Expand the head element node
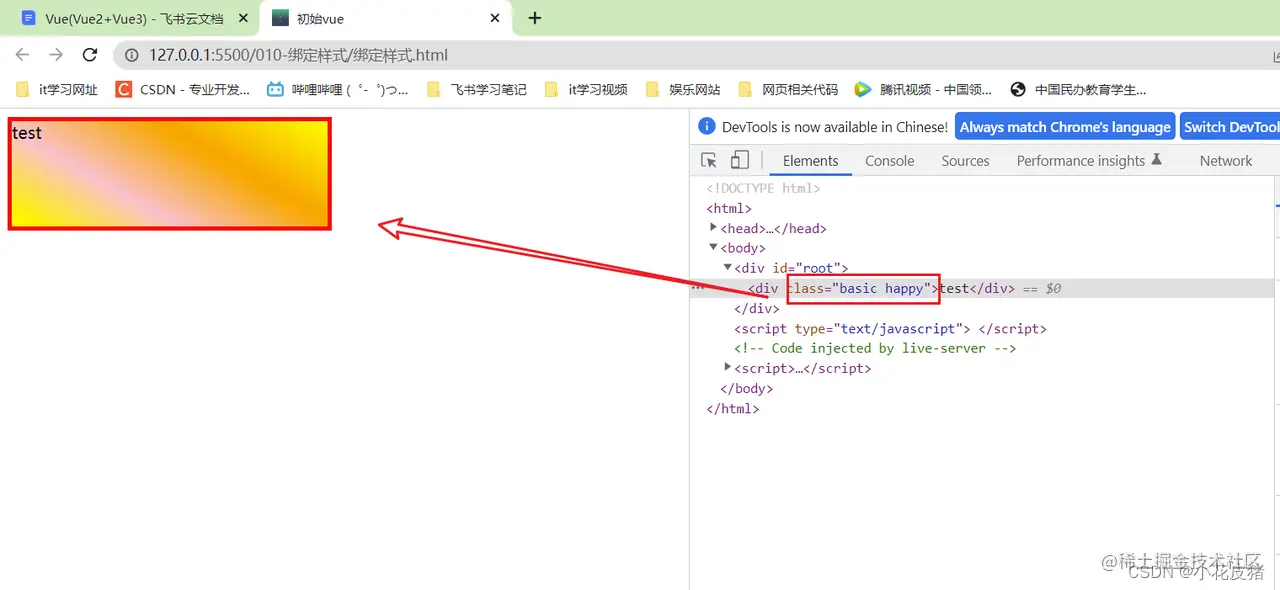The height and width of the screenshot is (590, 1280). pos(713,228)
